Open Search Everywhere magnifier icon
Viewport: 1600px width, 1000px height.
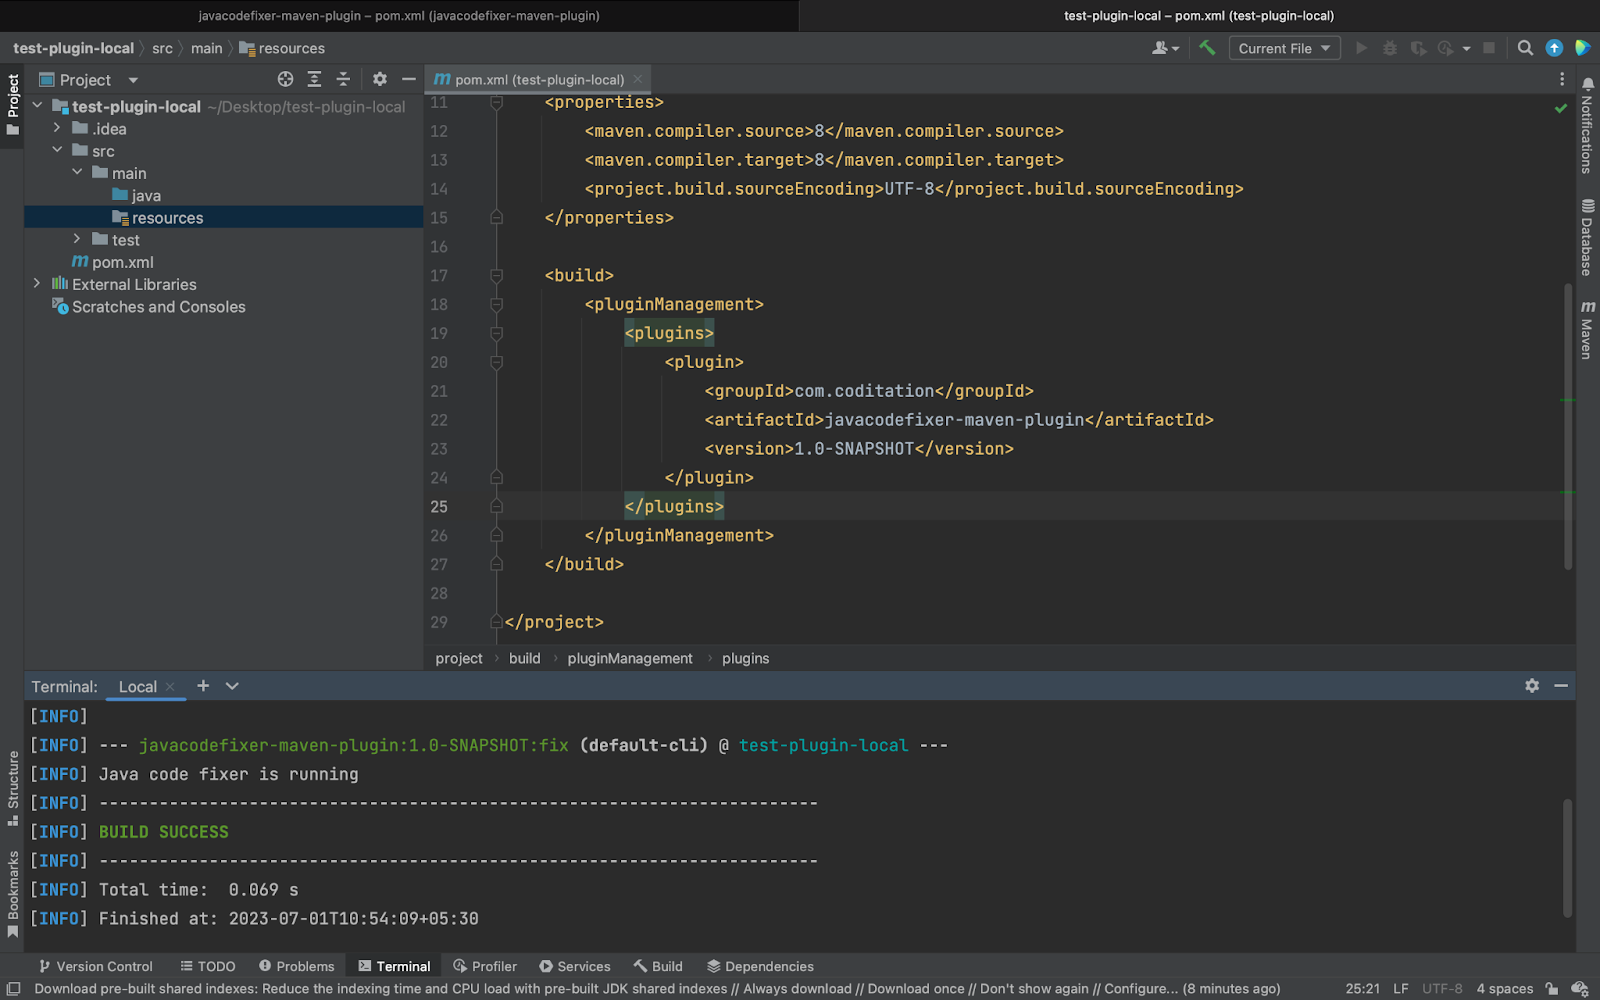click(1525, 48)
